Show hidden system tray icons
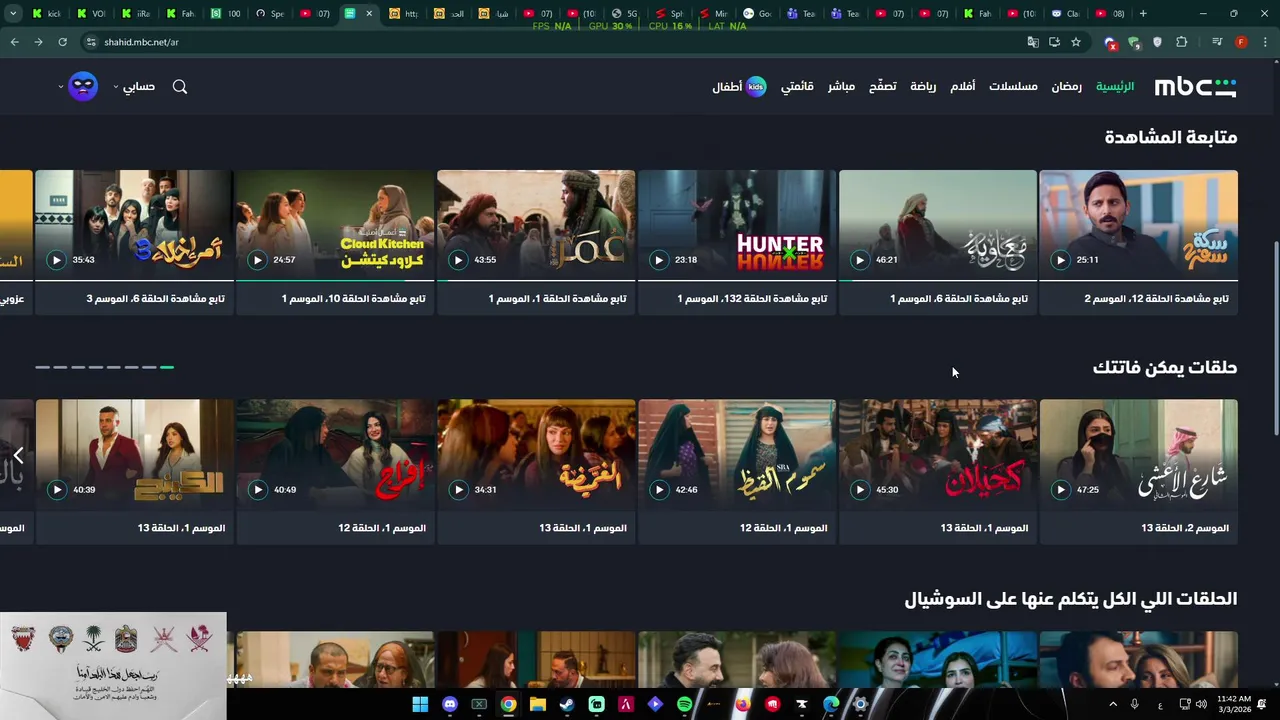The height and width of the screenshot is (720, 1280). [x=1113, y=705]
